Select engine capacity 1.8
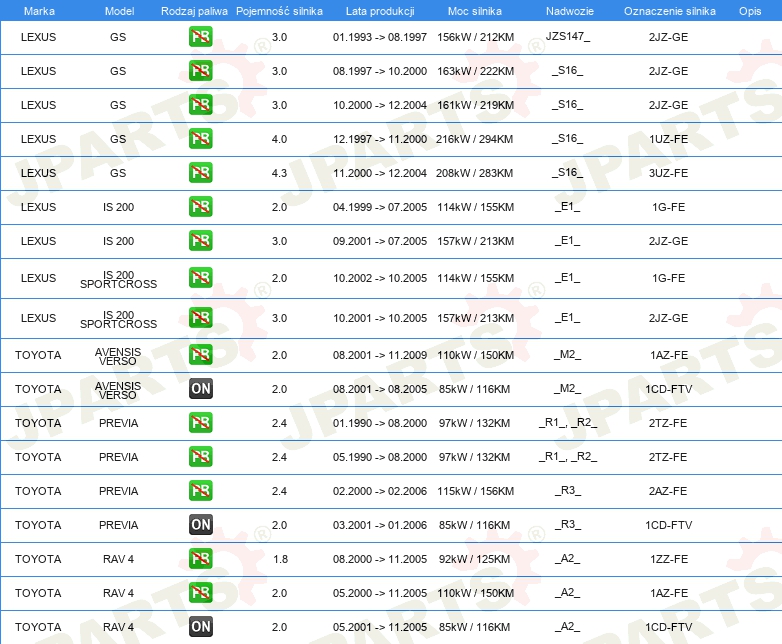Screen dimensions: 782x644 (280, 559)
